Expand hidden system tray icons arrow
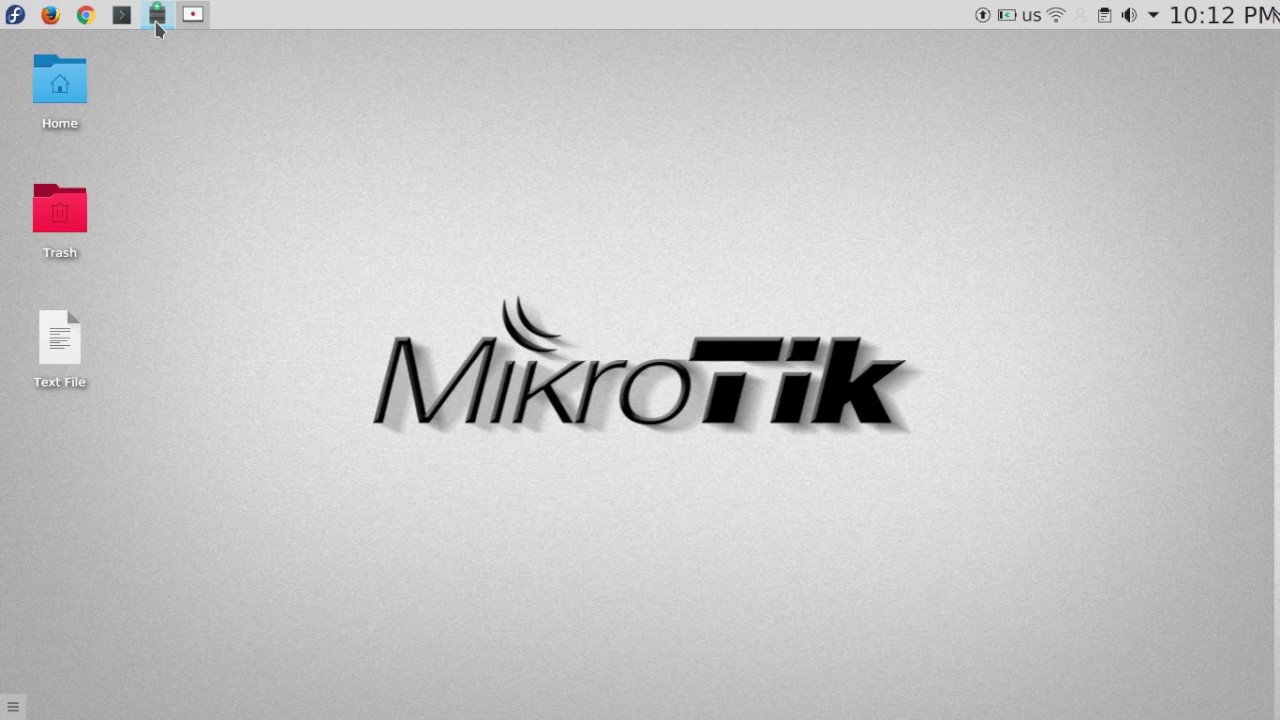The height and width of the screenshot is (720, 1280). click(x=1153, y=15)
